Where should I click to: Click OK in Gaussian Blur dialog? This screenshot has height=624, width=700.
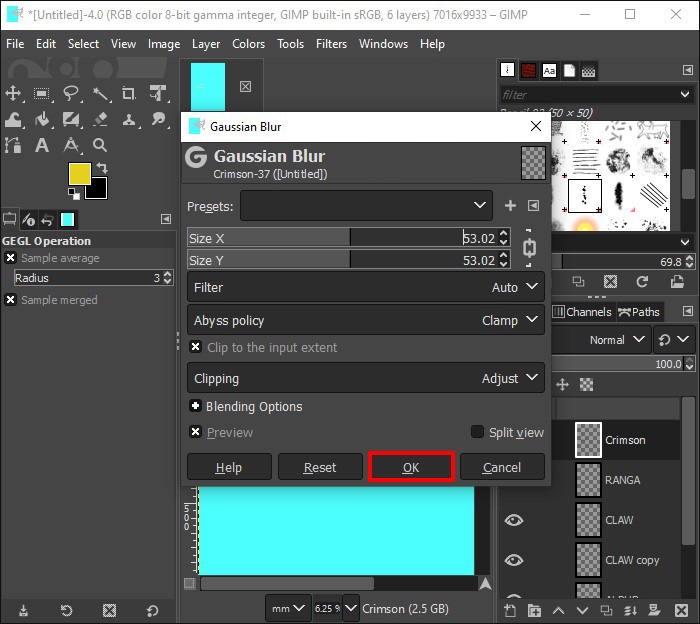coord(411,467)
